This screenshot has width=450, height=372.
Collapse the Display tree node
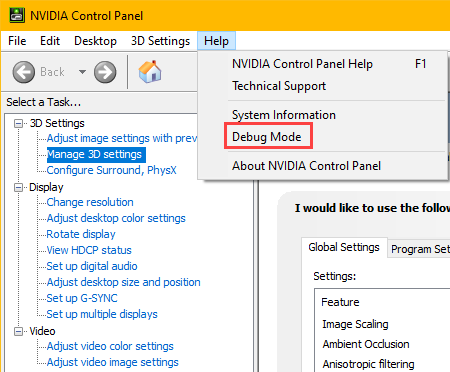pyautogui.click(x=19, y=188)
